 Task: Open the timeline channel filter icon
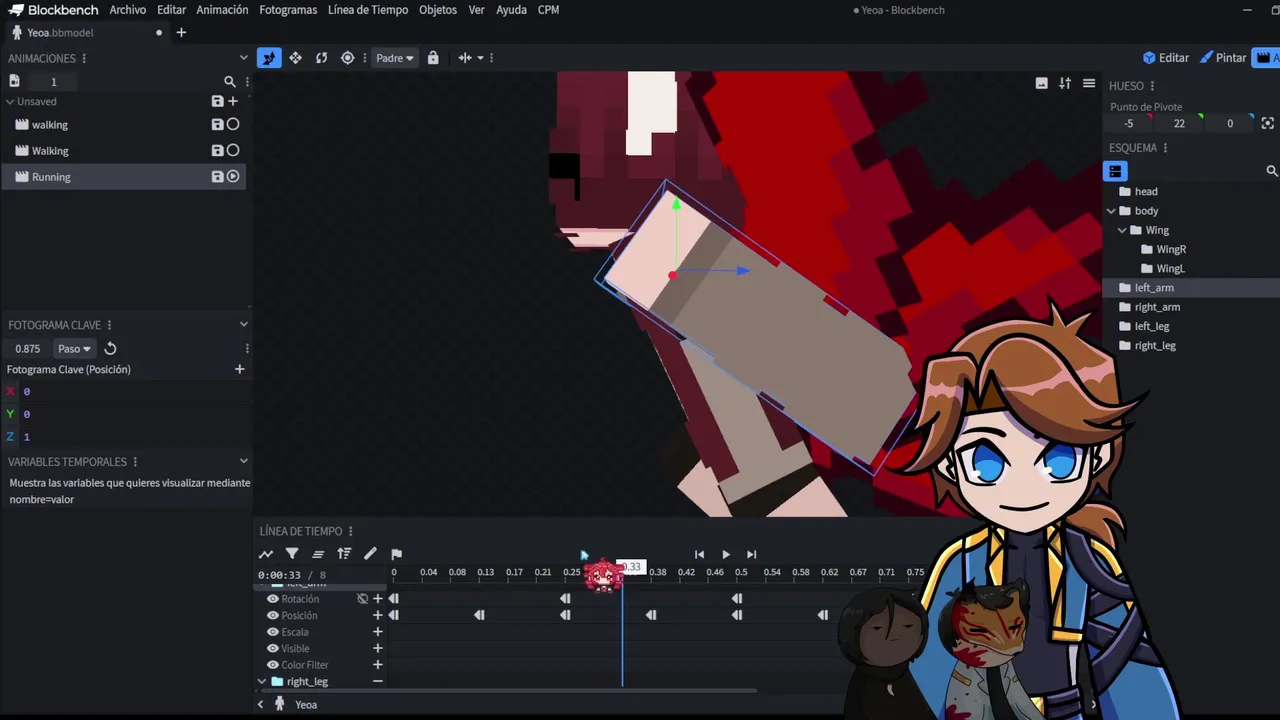(292, 554)
